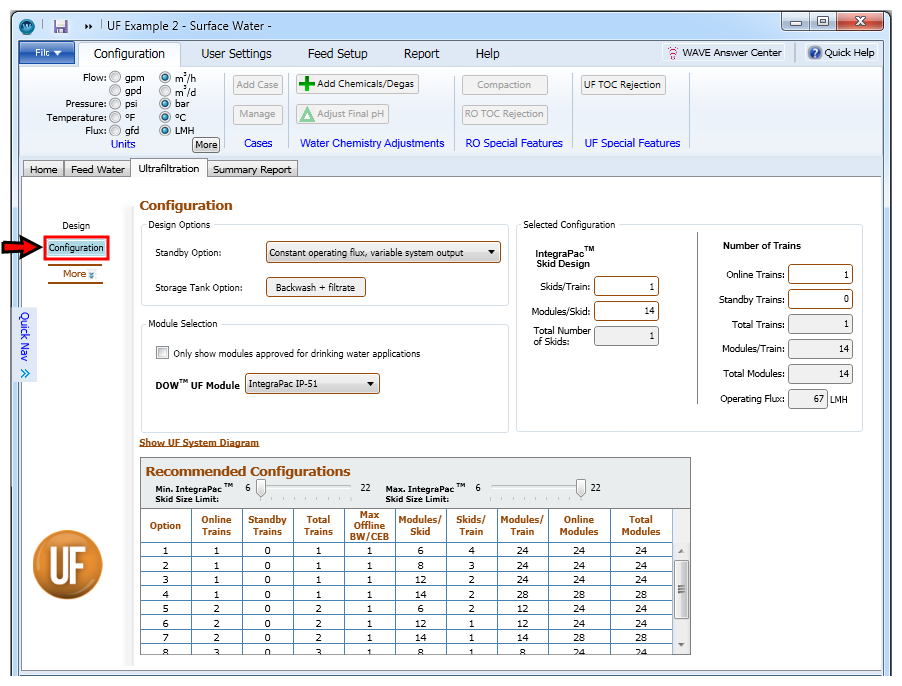
Task: Adjust Max. IntegraPac Skid Size slider
Action: [x=580, y=488]
